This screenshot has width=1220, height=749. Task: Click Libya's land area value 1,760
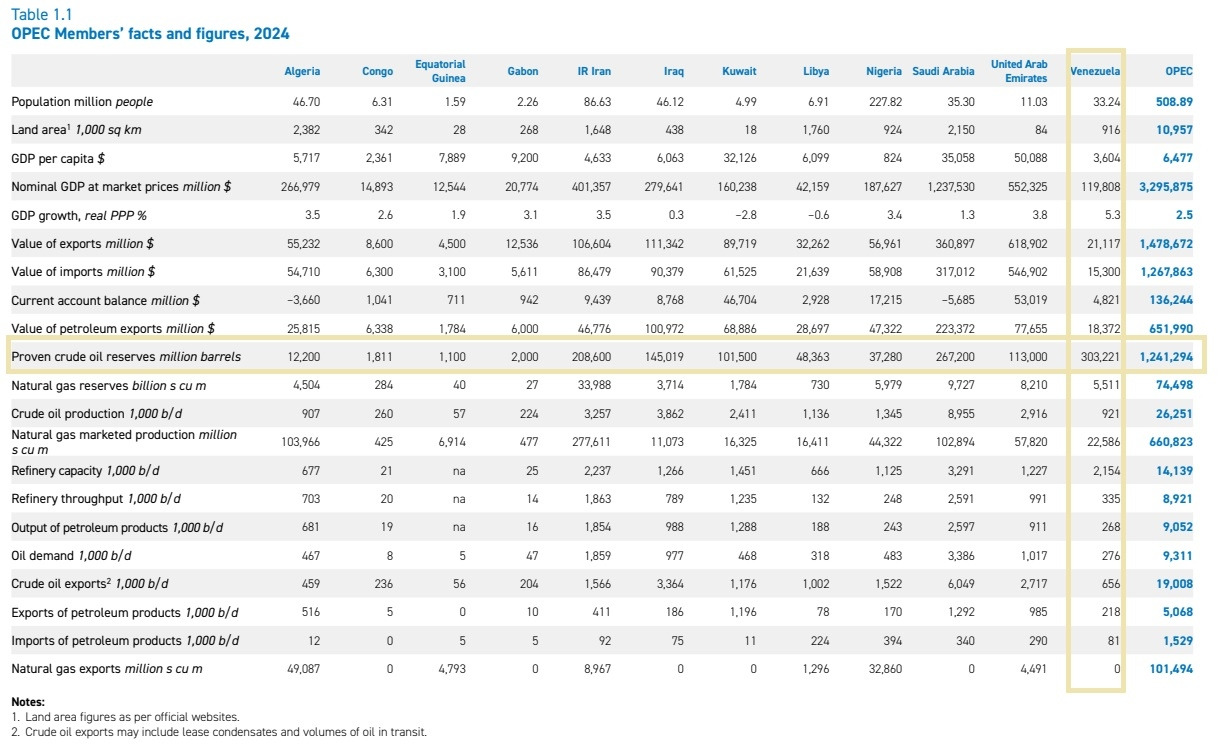(x=815, y=130)
